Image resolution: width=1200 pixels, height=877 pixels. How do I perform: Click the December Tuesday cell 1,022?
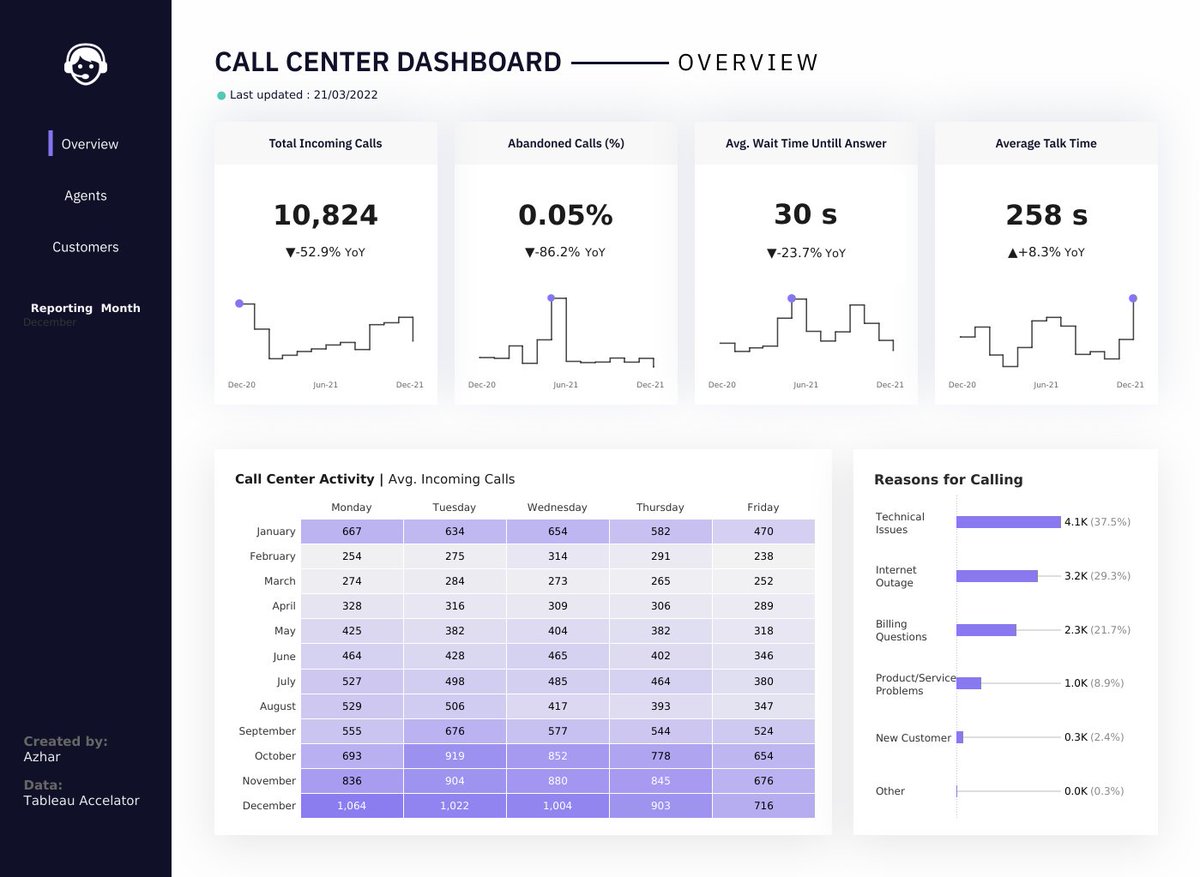tap(455, 806)
